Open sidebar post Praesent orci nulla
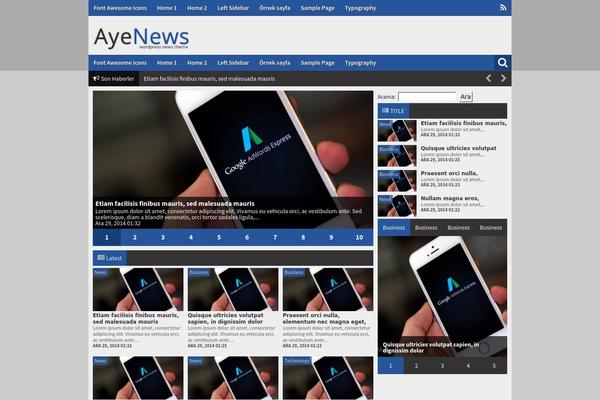 (x=449, y=173)
